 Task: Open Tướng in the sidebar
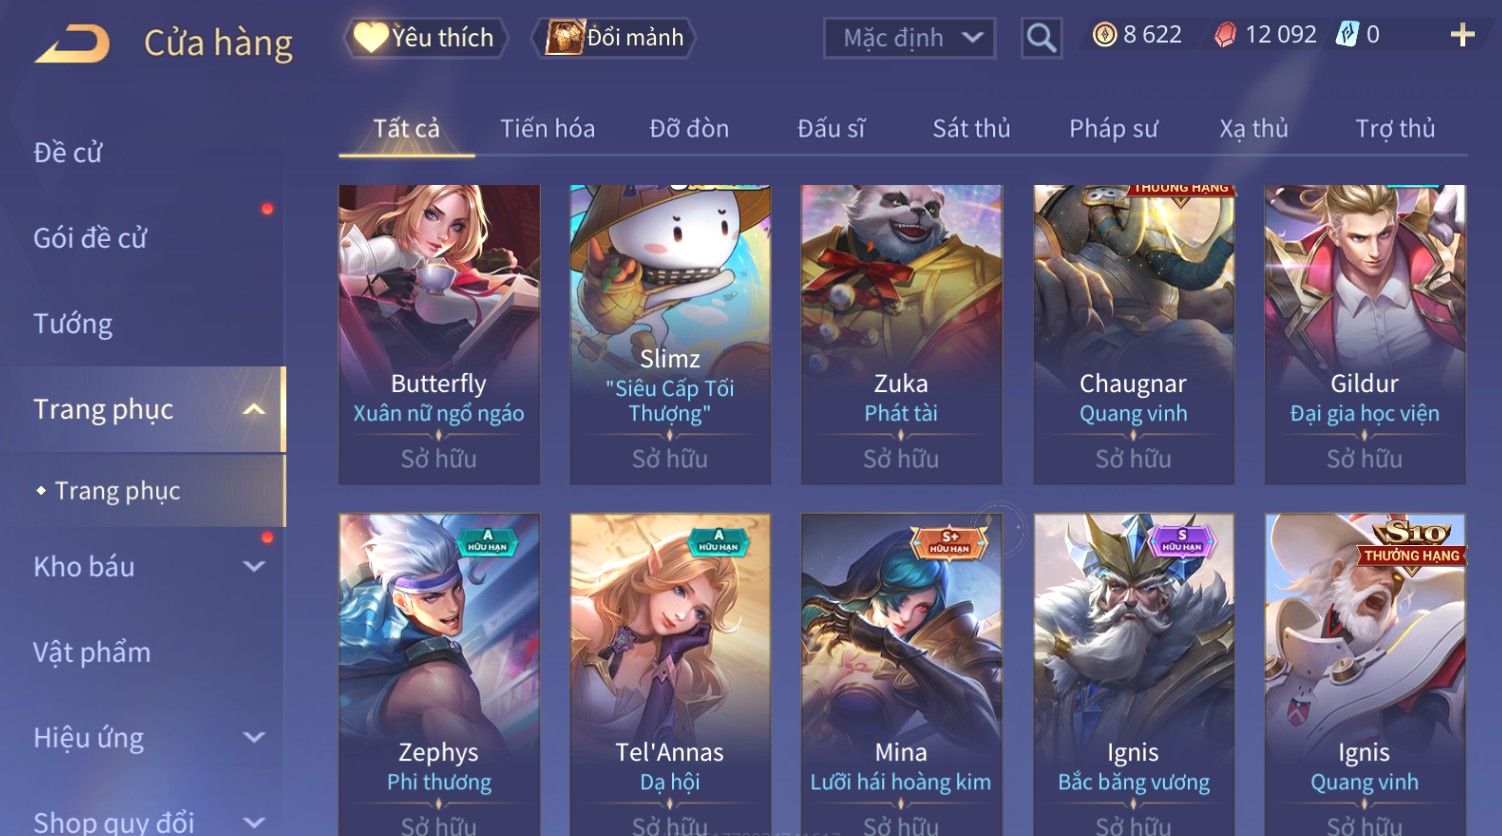point(73,324)
